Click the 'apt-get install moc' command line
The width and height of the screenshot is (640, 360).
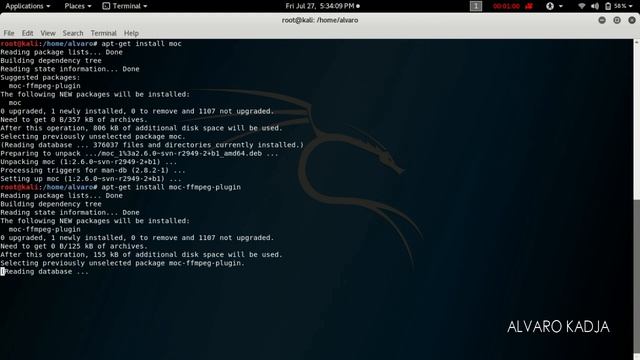[91, 44]
